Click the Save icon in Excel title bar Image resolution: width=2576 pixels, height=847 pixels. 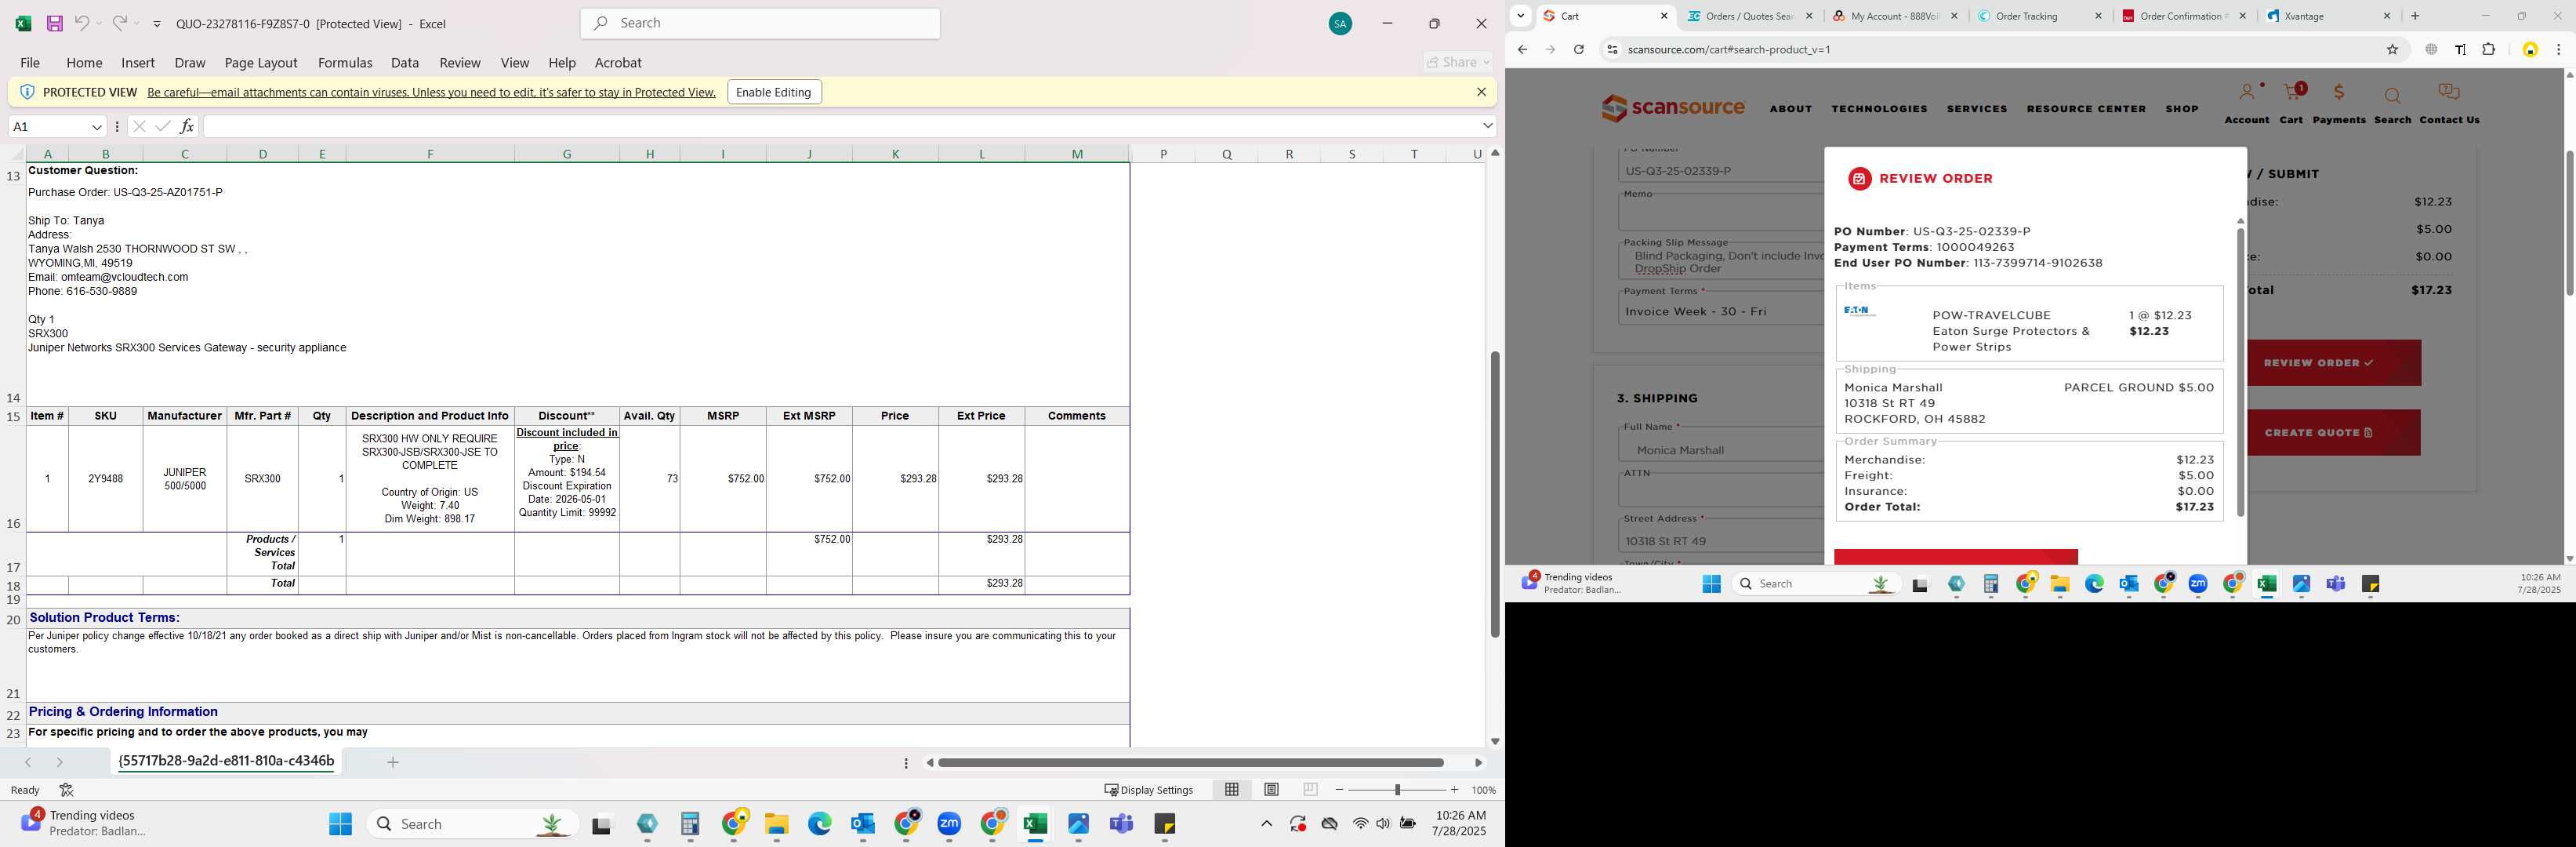click(55, 23)
